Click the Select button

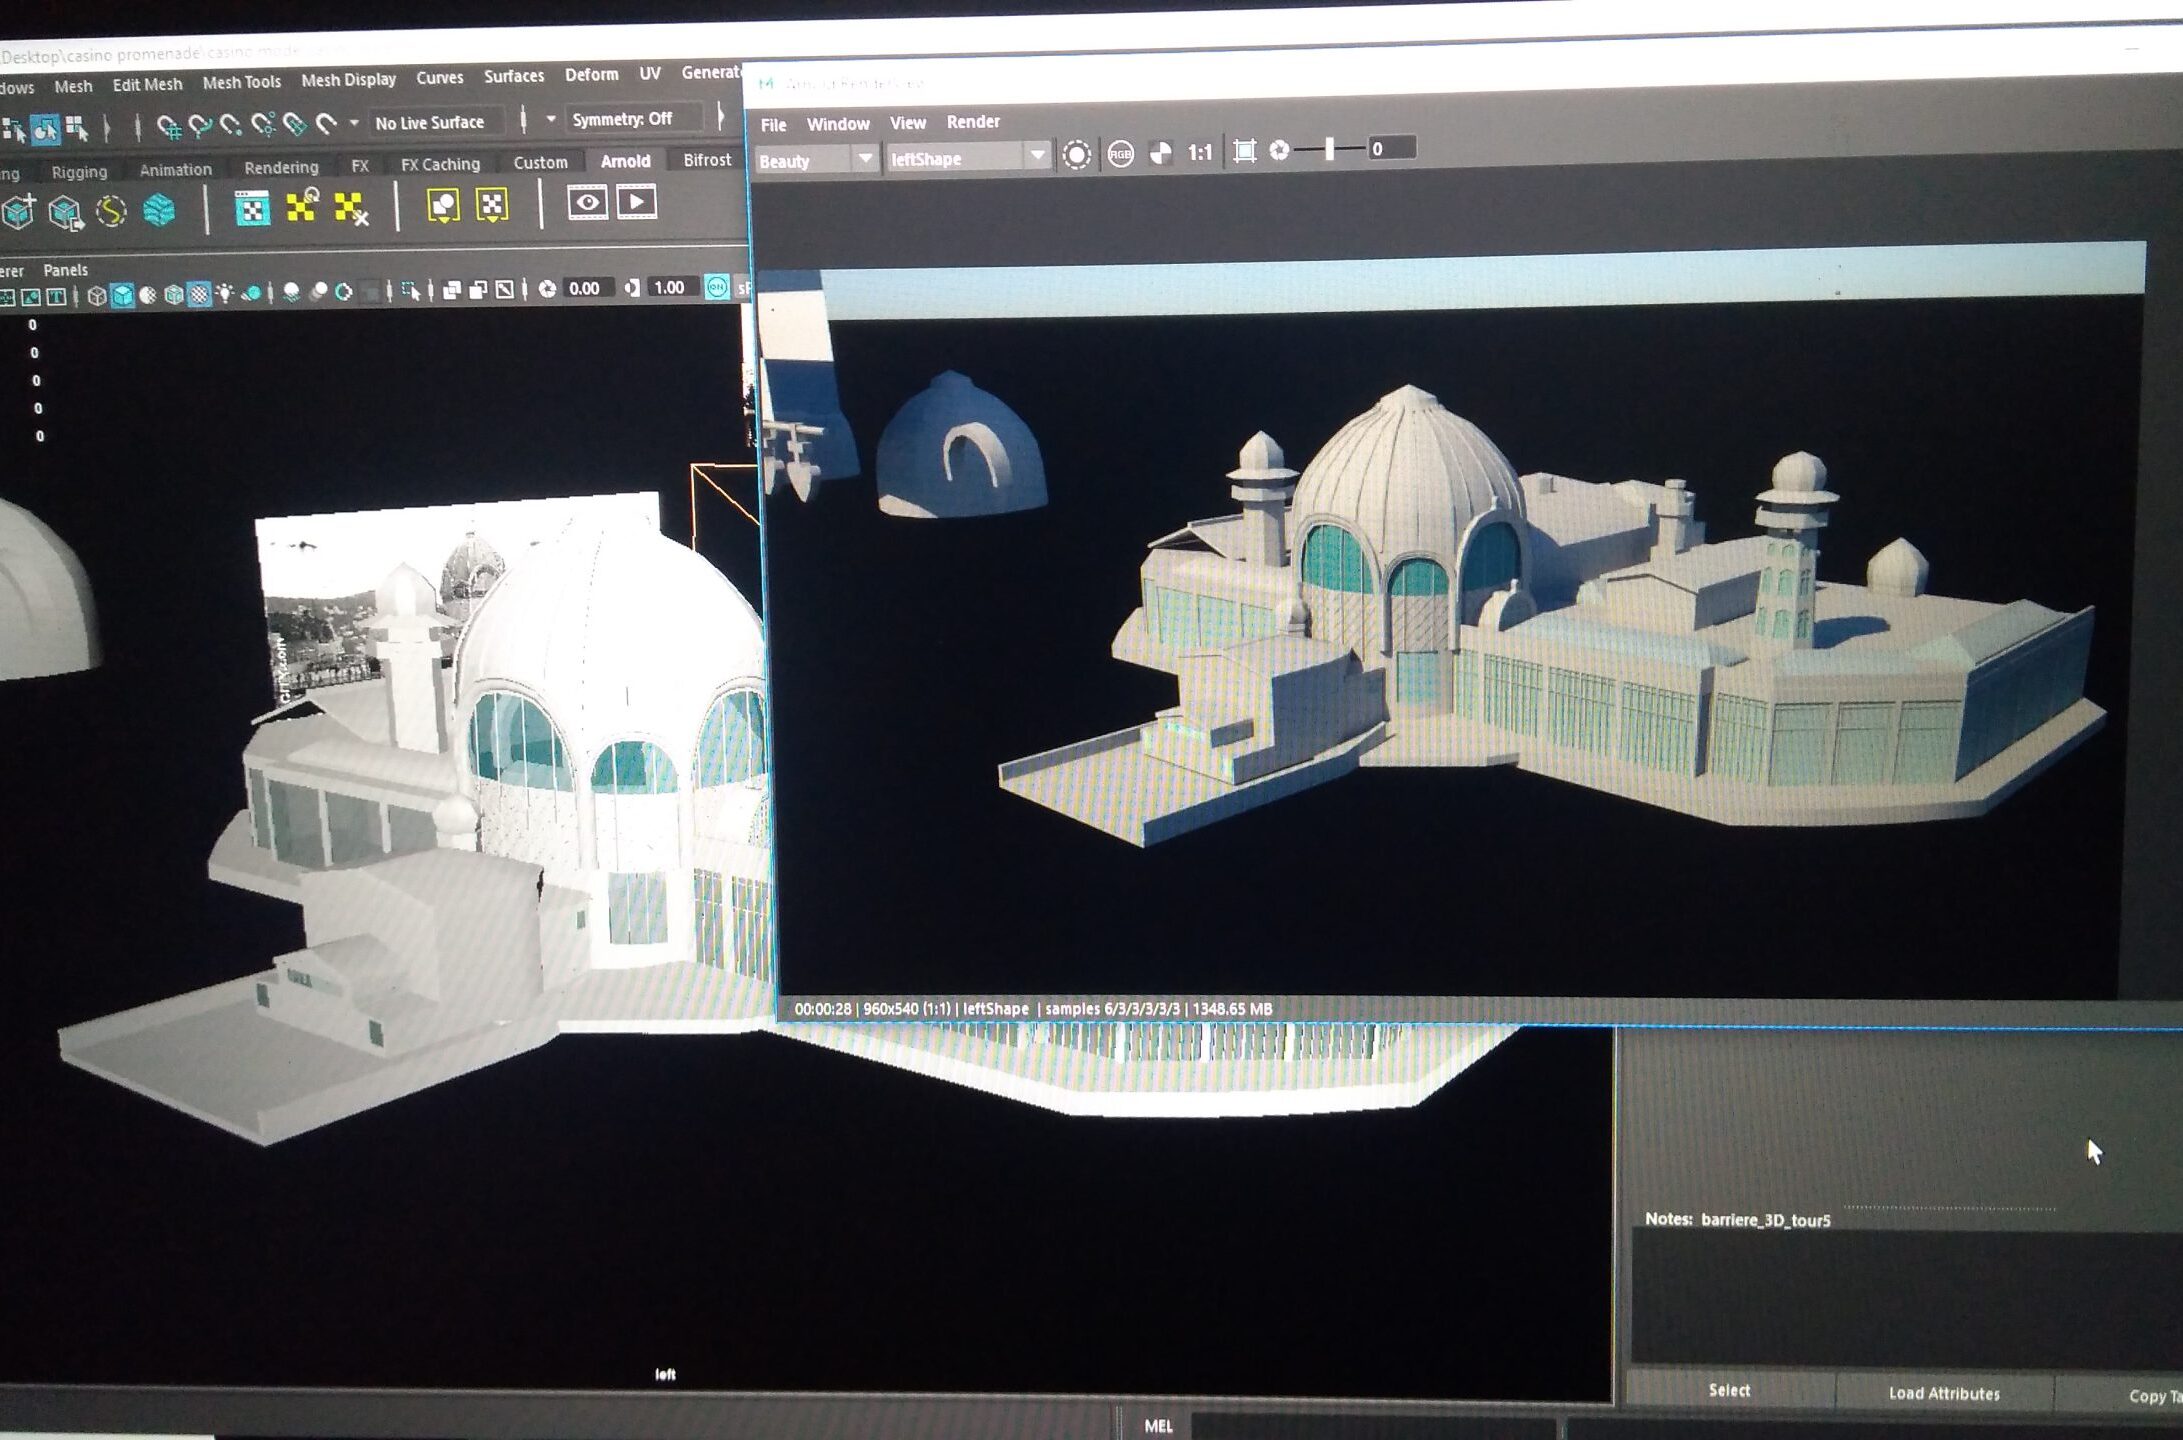(x=1729, y=1390)
